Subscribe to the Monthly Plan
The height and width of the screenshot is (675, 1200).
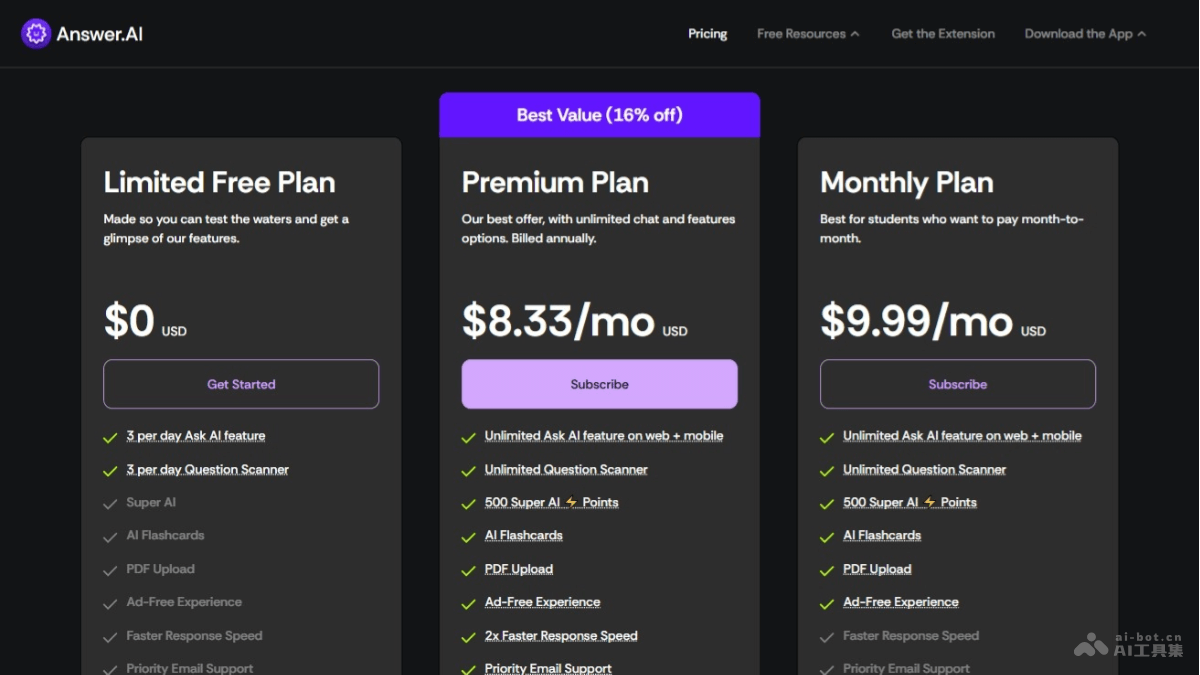point(957,384)
